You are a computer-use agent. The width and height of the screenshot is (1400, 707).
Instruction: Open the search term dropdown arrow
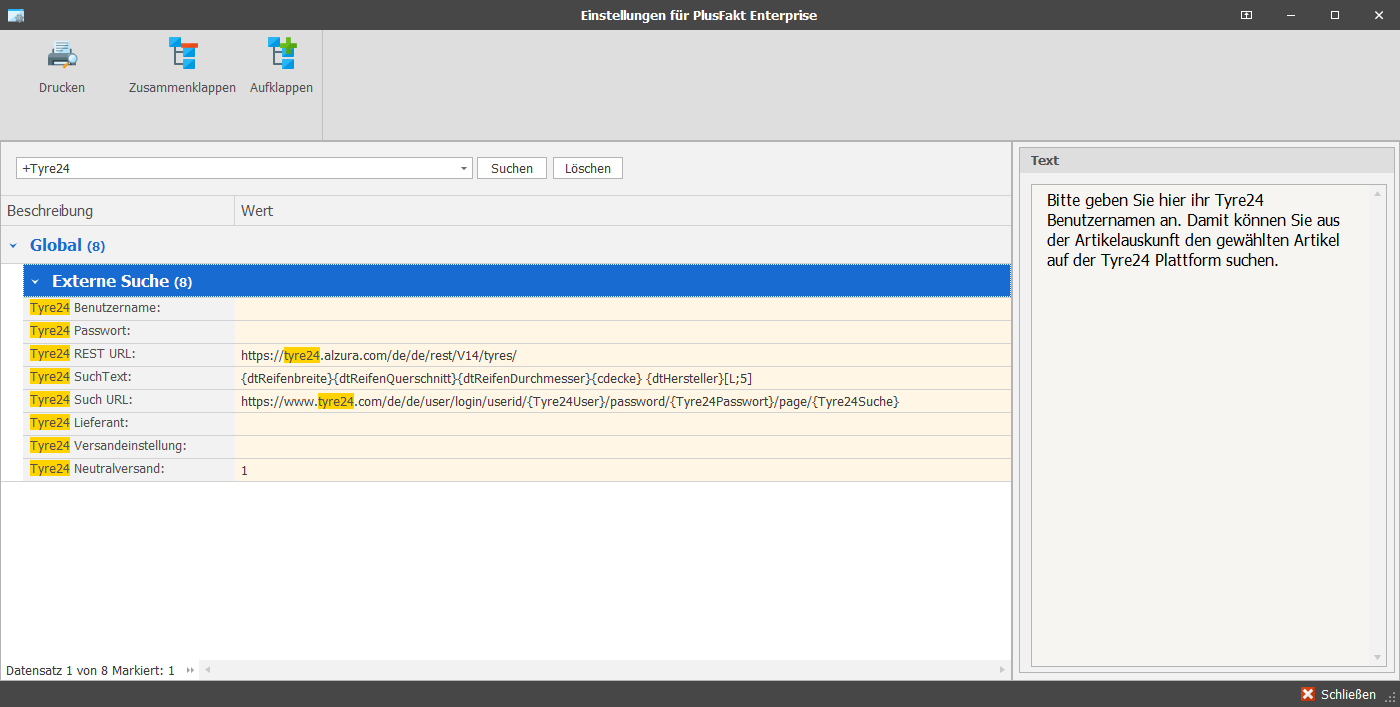click(464, 169)
